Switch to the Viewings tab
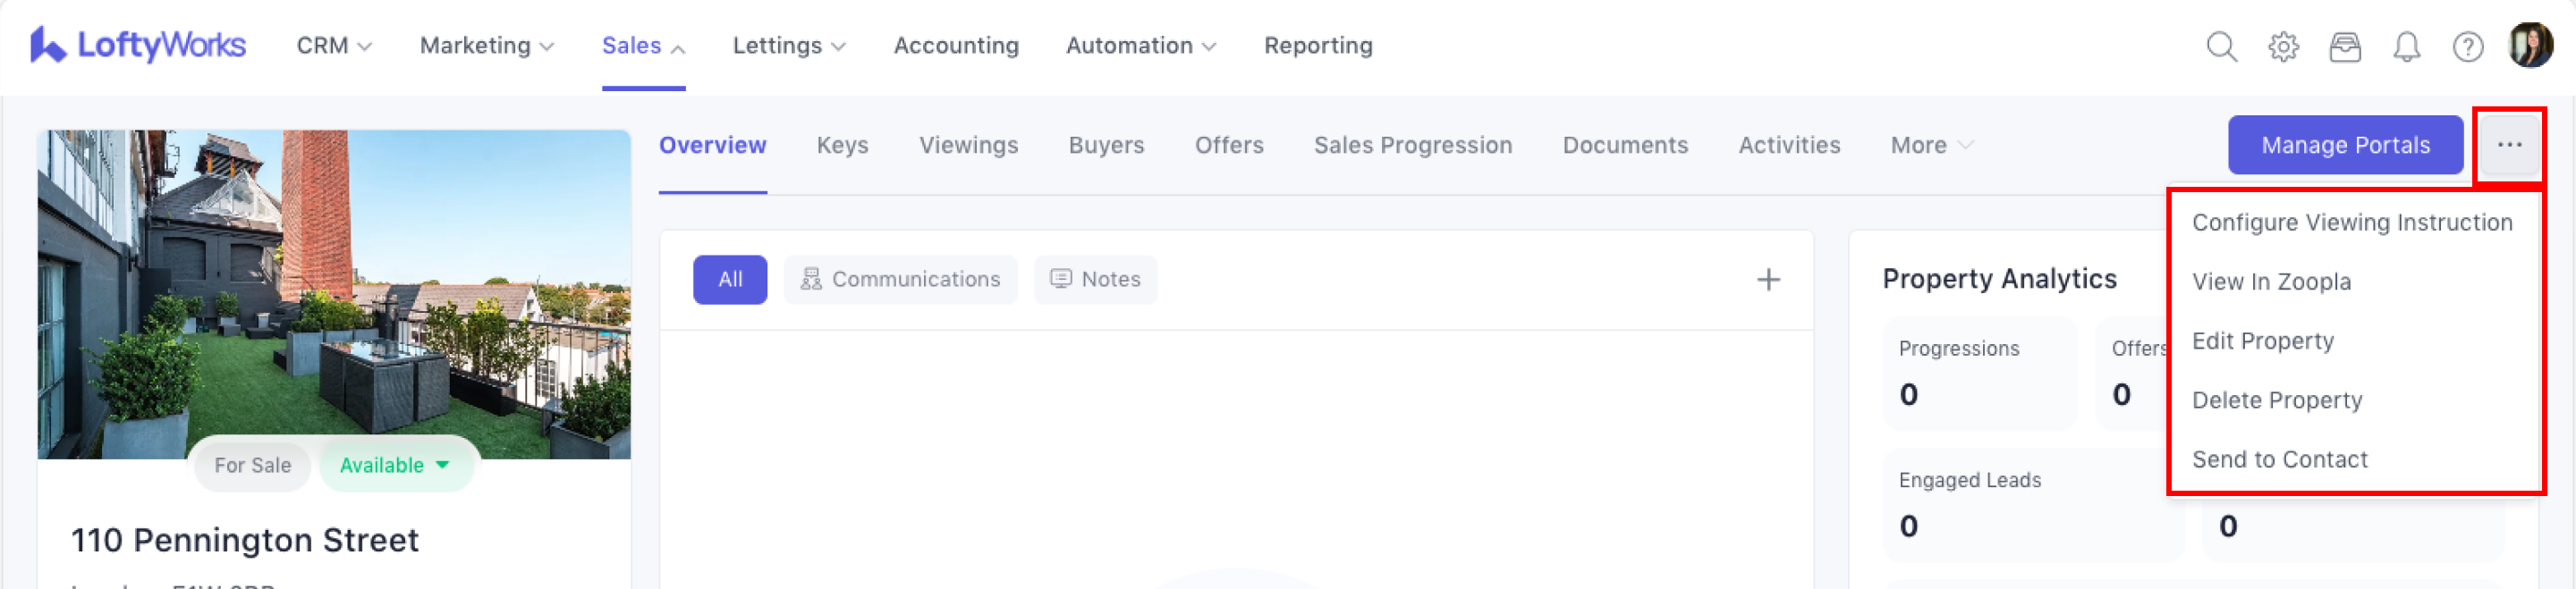Image resolution: width=2576 pixels, height=589 pixels. [968, 145]
